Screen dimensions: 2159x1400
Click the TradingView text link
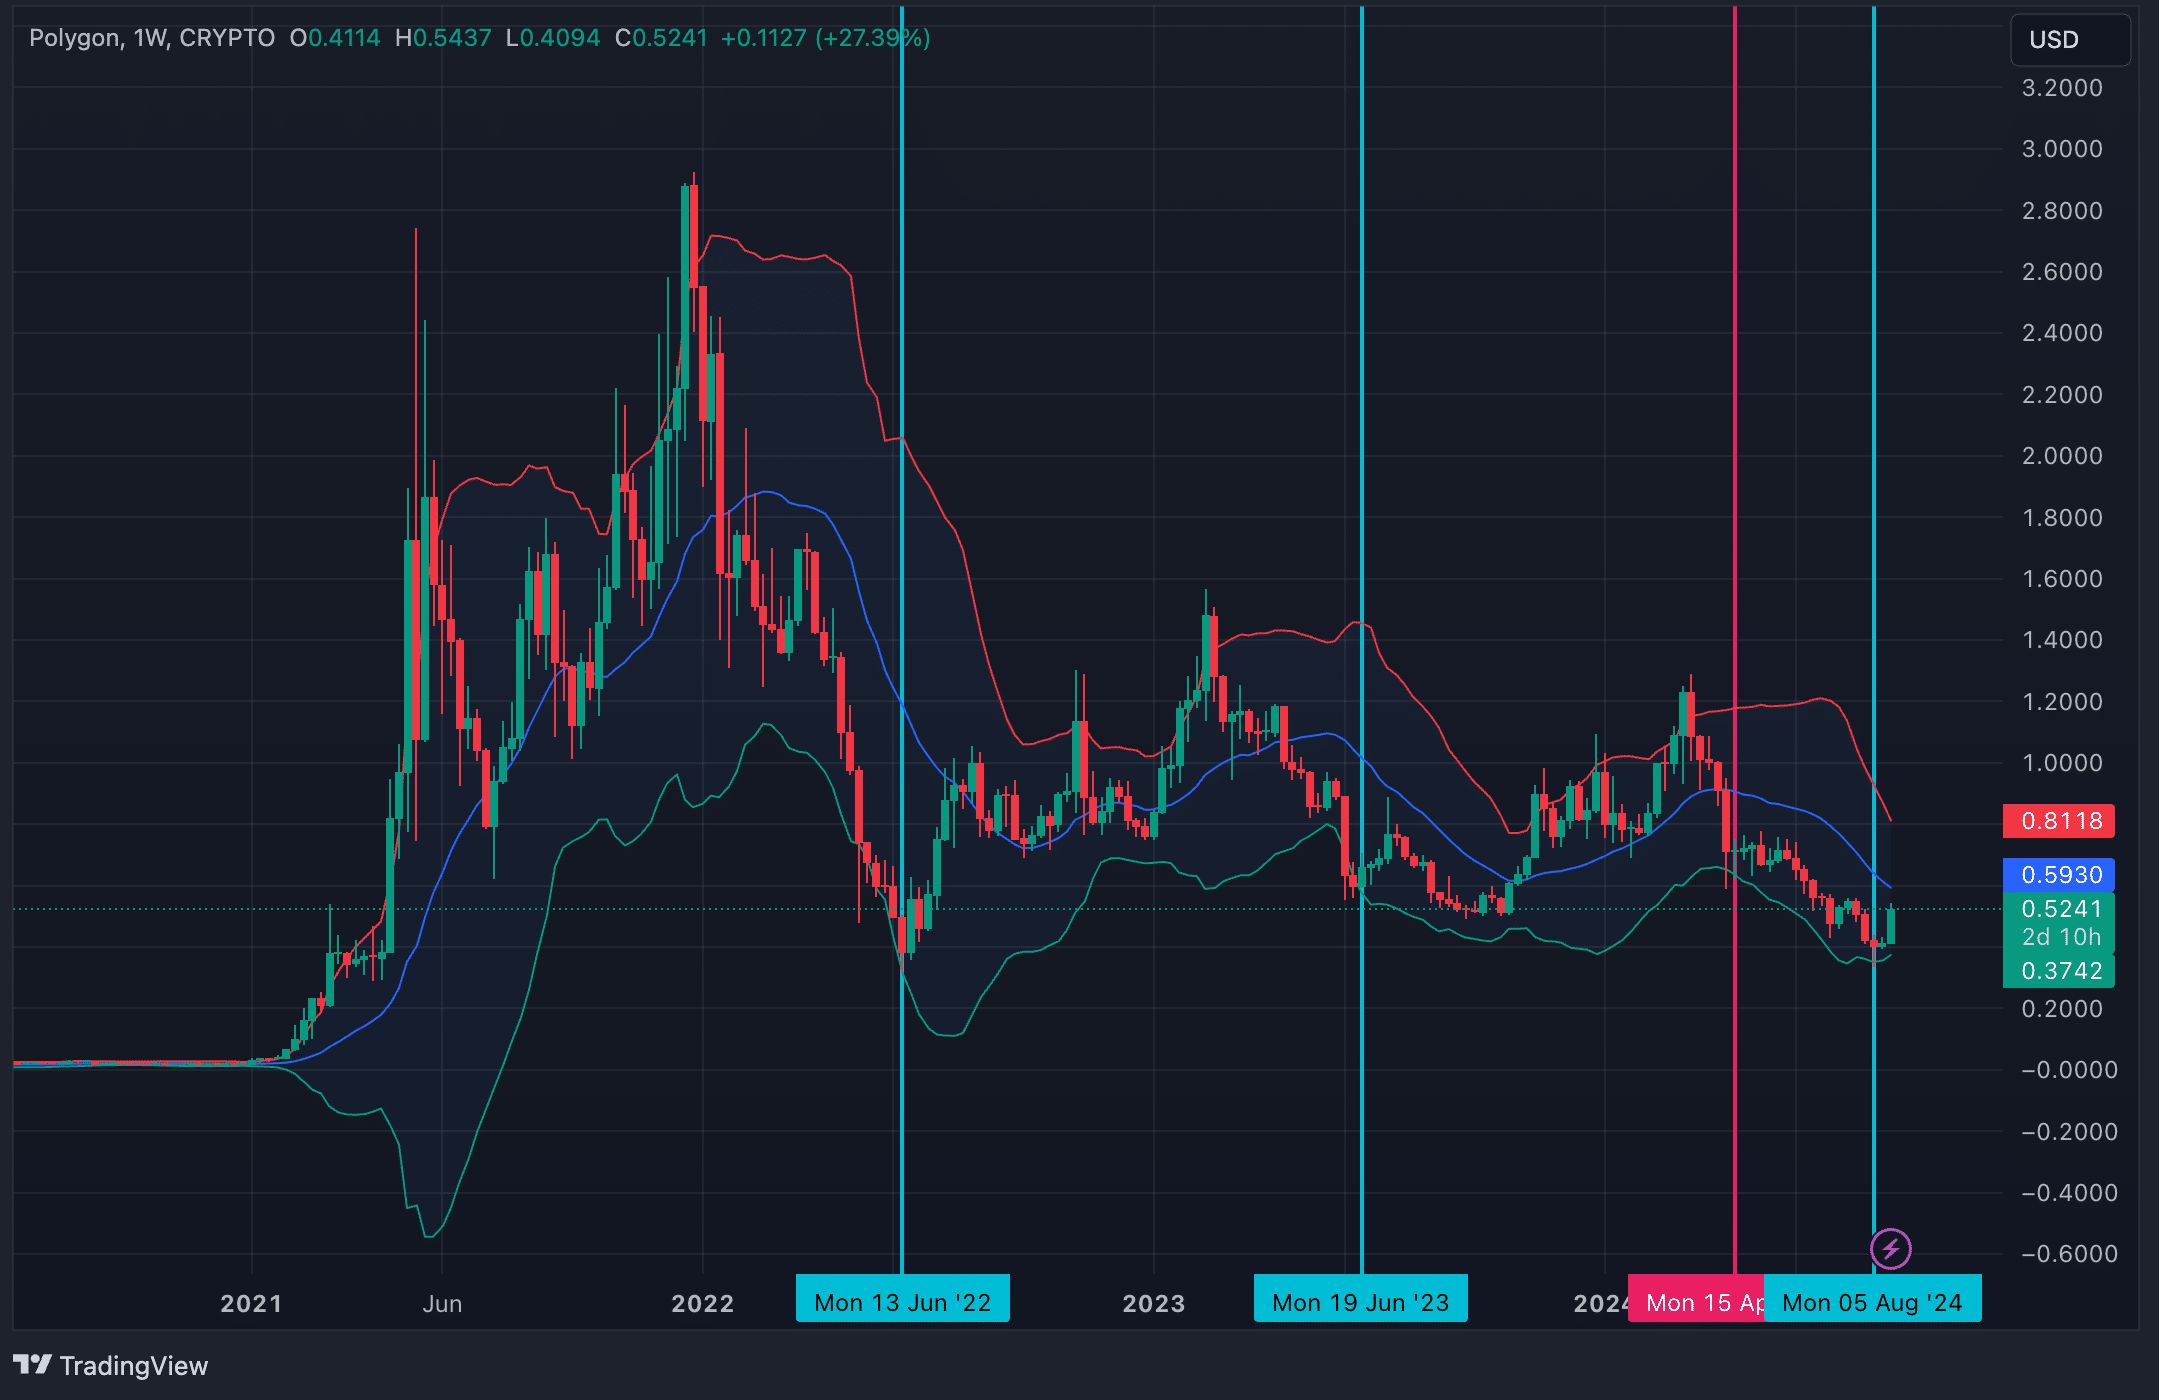tap(134, 1365)
